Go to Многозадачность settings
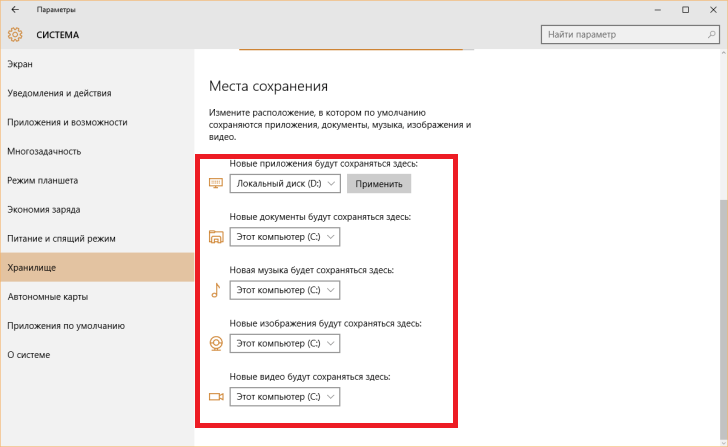 click(x=97, y=151)
